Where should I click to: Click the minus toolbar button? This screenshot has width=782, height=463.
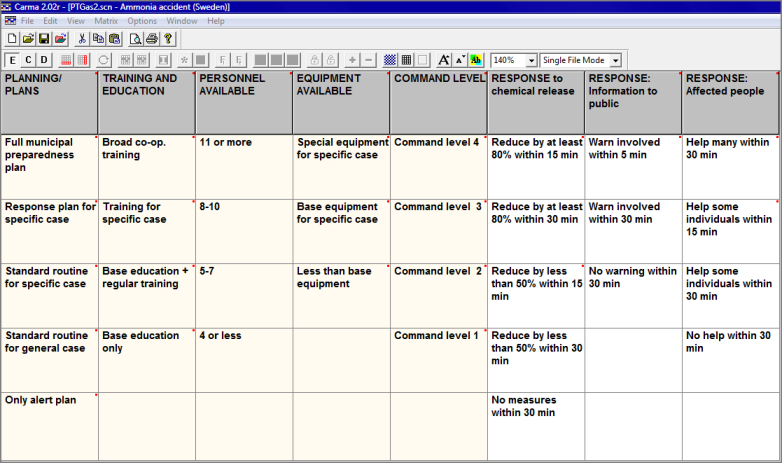[368, 60]
